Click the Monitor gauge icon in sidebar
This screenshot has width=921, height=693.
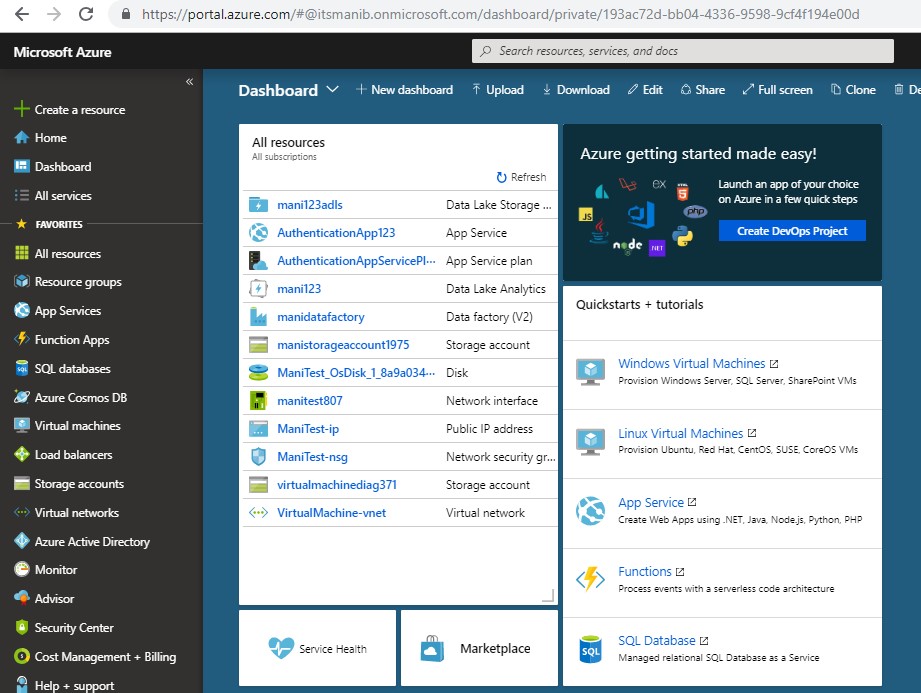pyautogui.click(x=22, y=569)
